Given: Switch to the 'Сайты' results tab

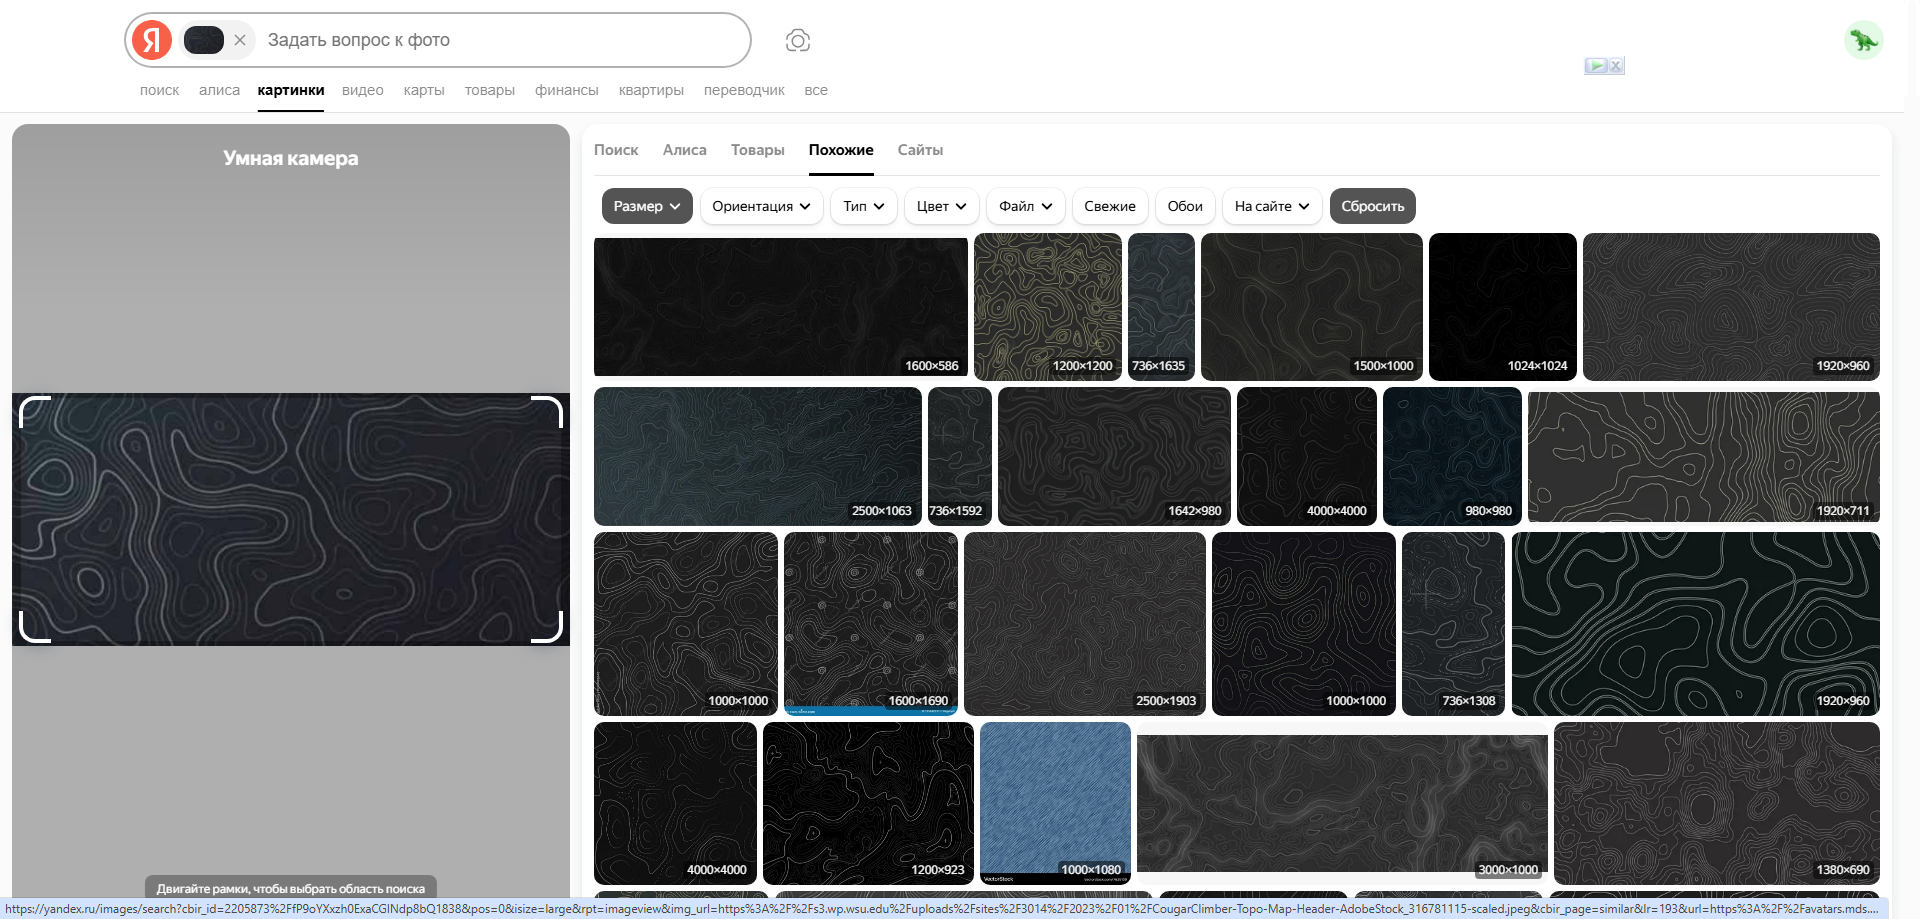Looking at the screenshot, I should point(920,150).
